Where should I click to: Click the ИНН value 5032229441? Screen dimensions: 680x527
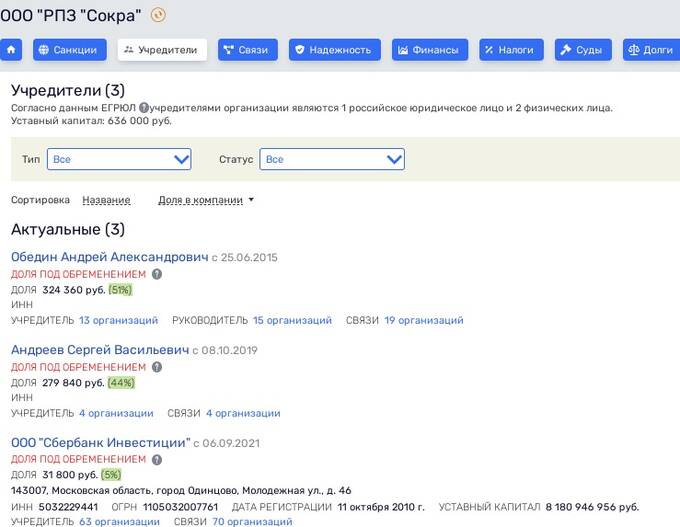click(x=68, y=507)
